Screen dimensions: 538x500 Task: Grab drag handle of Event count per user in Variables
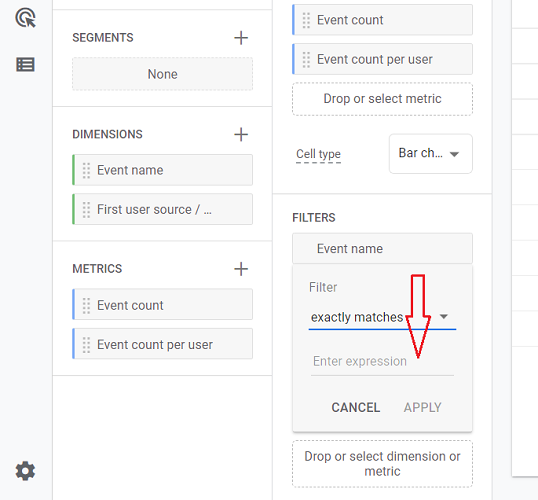pos(86,344)
